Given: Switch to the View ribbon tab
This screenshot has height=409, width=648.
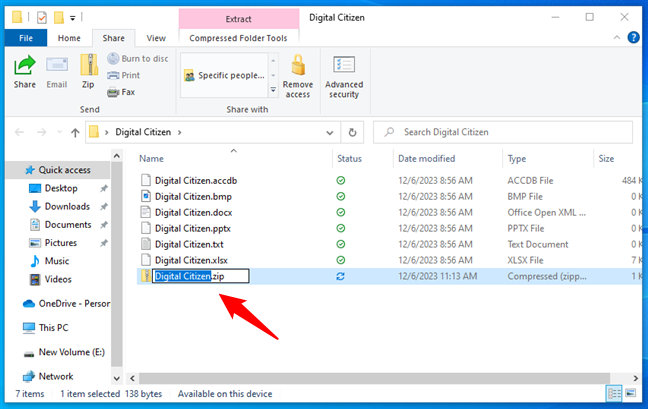Looking at the screenshot, I should 156,38.
